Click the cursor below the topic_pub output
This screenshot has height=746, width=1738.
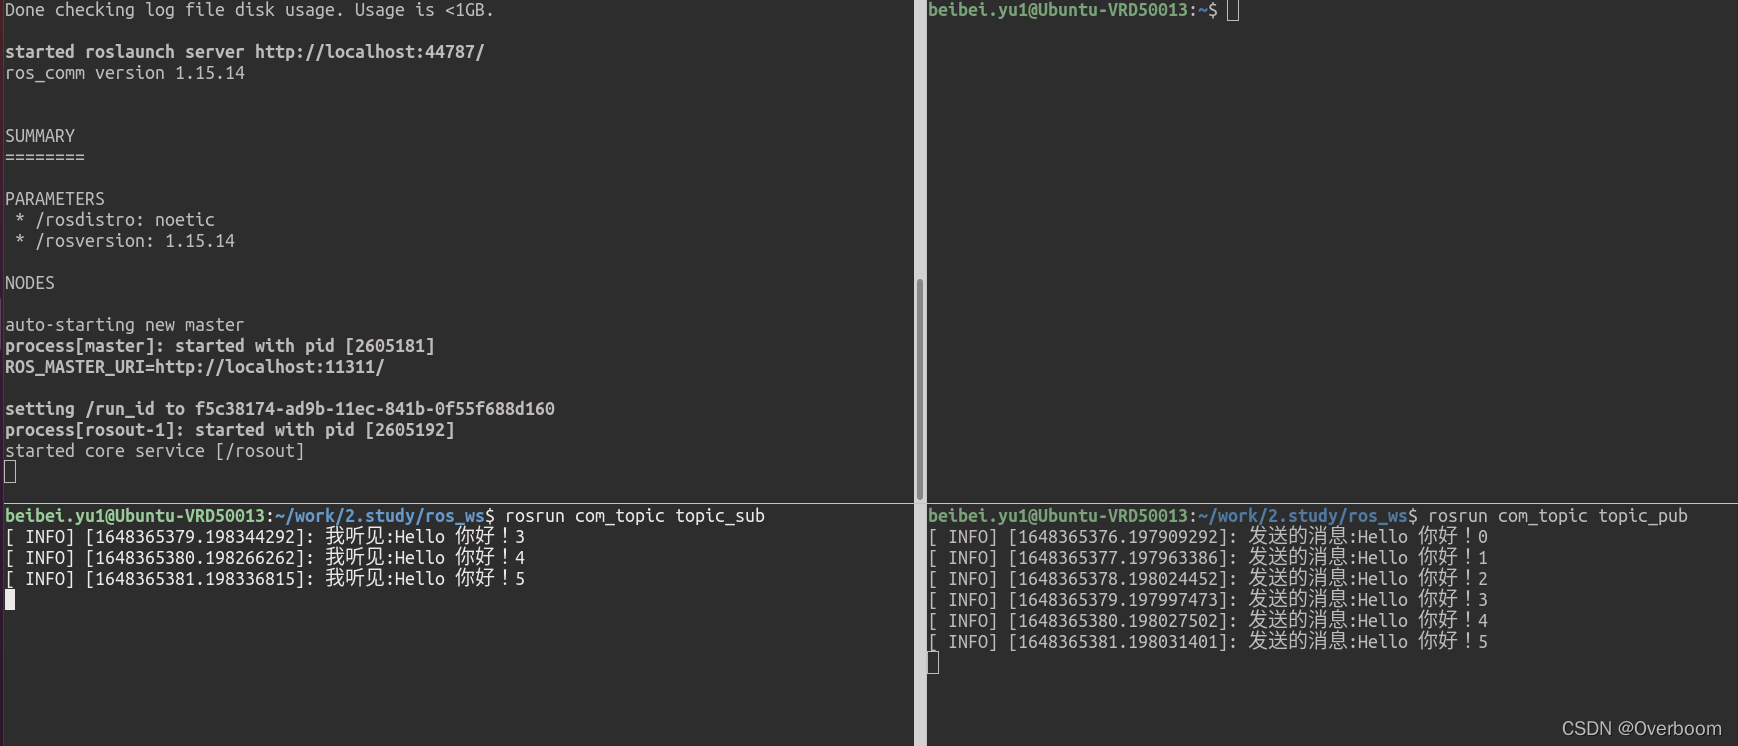coord(933,663)
